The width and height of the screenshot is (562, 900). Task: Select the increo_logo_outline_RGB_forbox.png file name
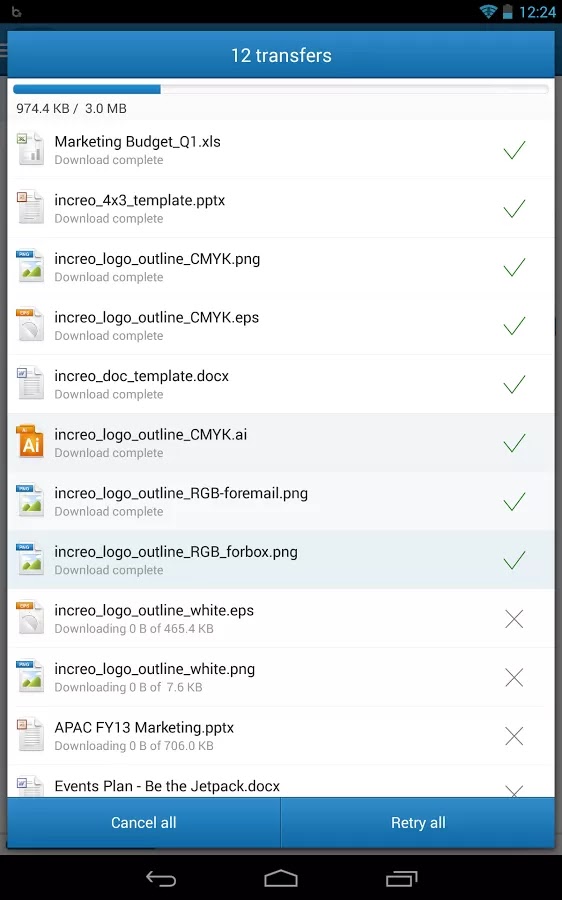[x=176, y=552]
